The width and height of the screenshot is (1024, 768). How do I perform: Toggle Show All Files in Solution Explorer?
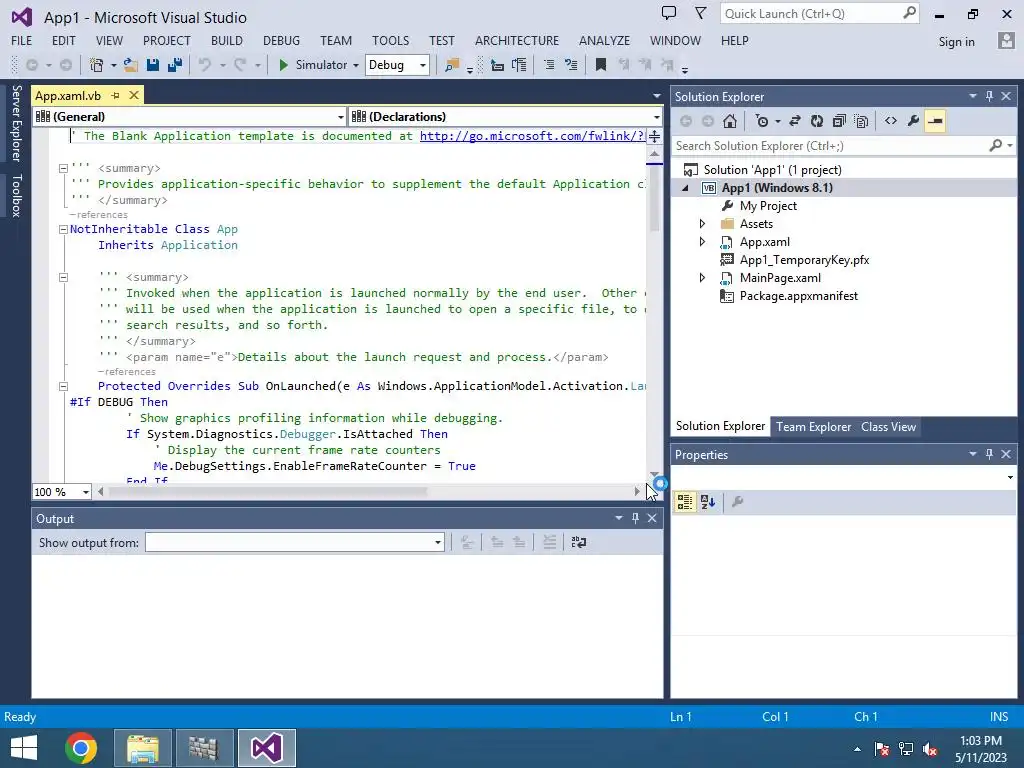[x=861, y=121]
